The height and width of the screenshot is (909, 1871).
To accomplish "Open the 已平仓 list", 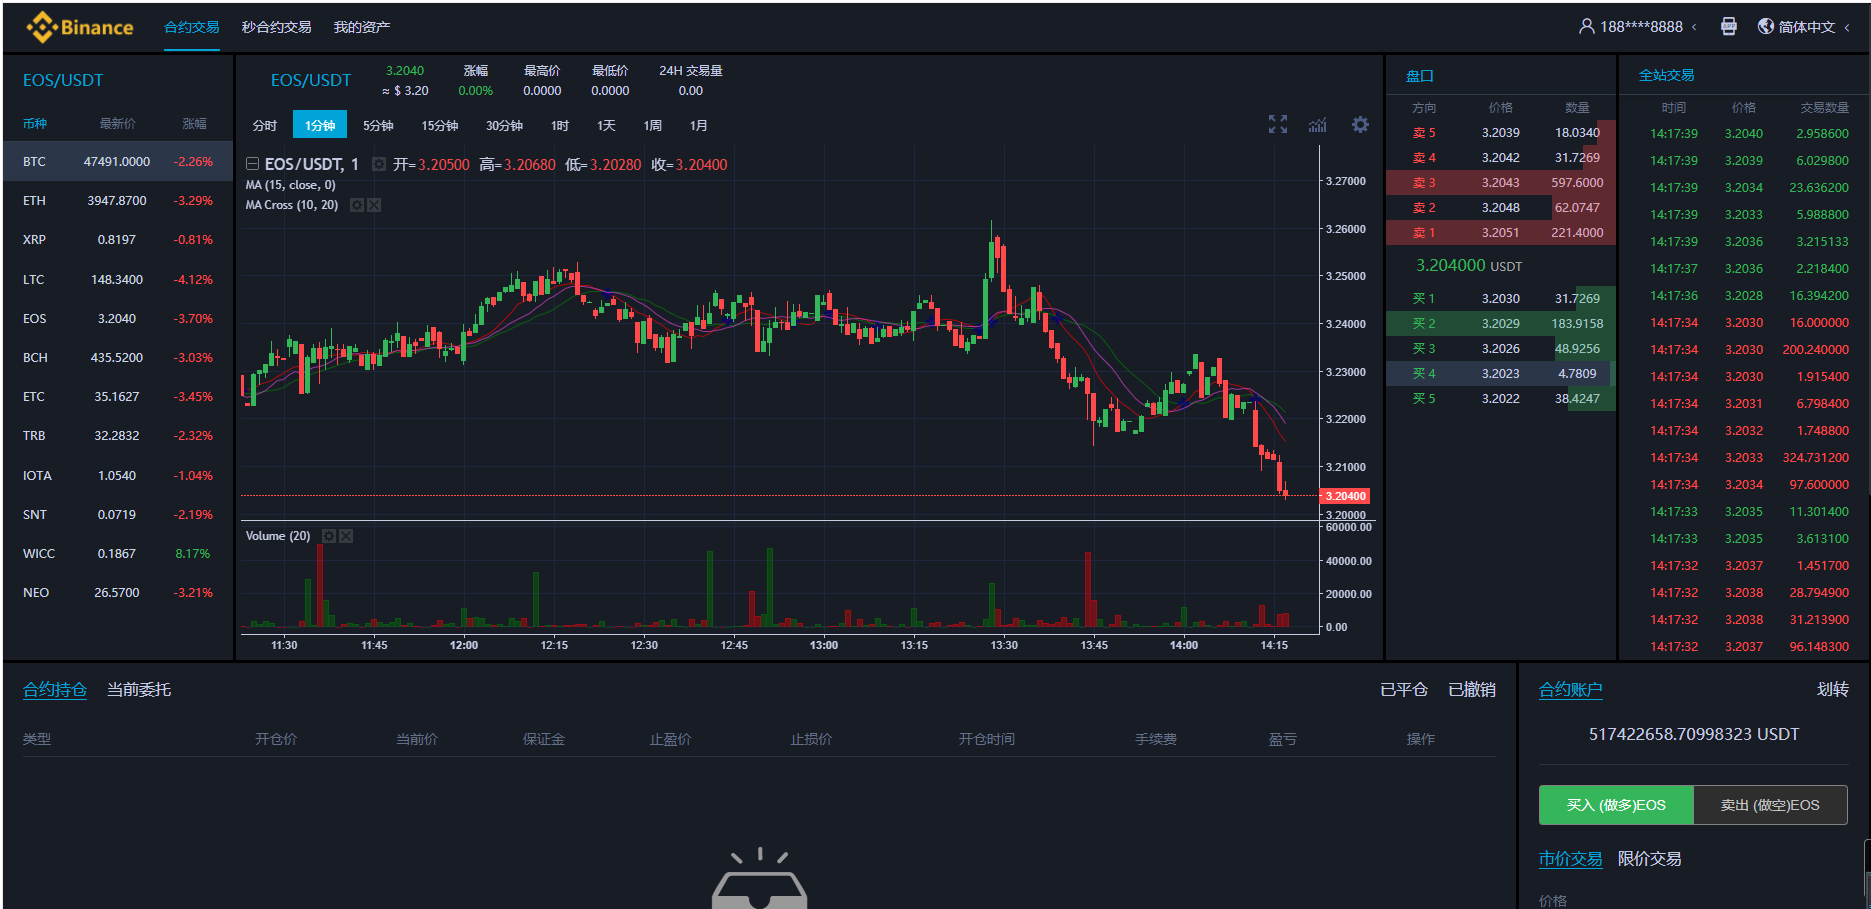I will click(1404, 690).
